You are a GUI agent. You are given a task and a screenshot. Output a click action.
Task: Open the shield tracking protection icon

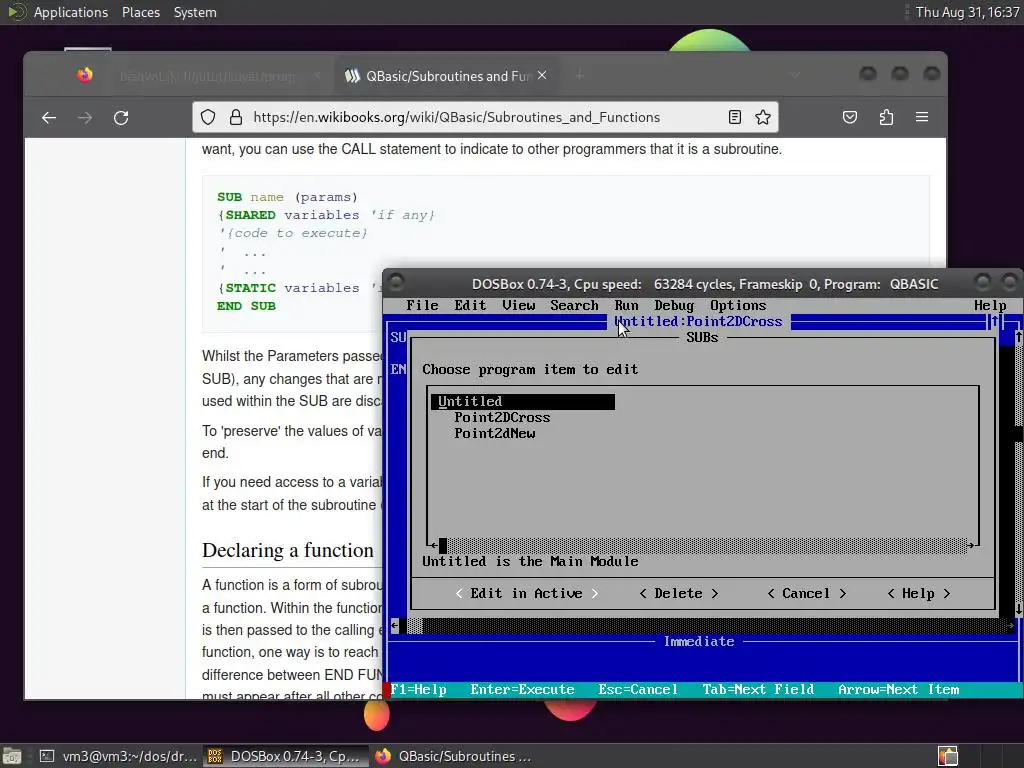[208, 118]
